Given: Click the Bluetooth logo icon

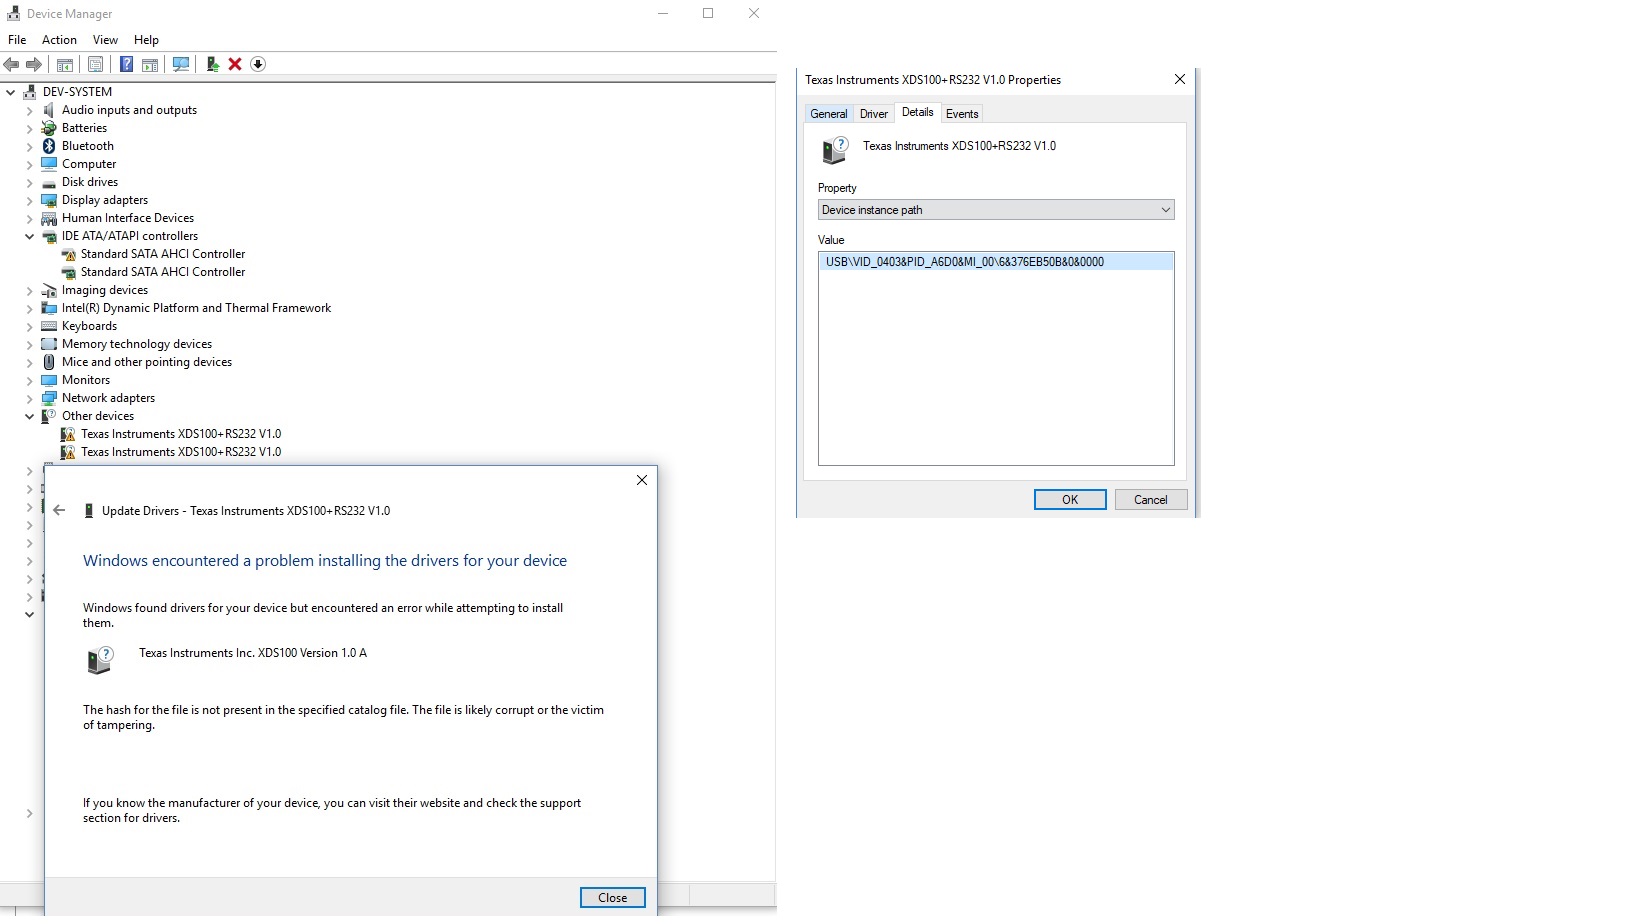Looking at the screenshot, I should (x=49, y=146).
